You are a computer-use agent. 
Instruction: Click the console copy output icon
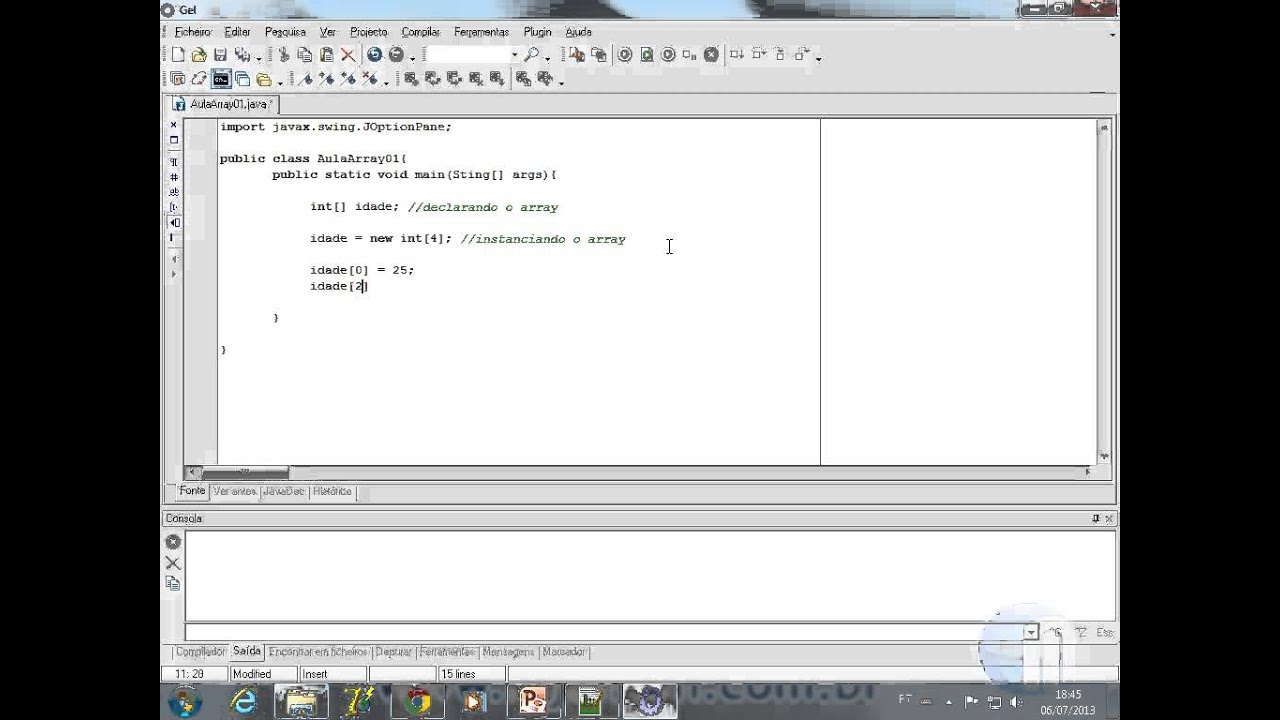pyautogui.click(x=173, y=583)
